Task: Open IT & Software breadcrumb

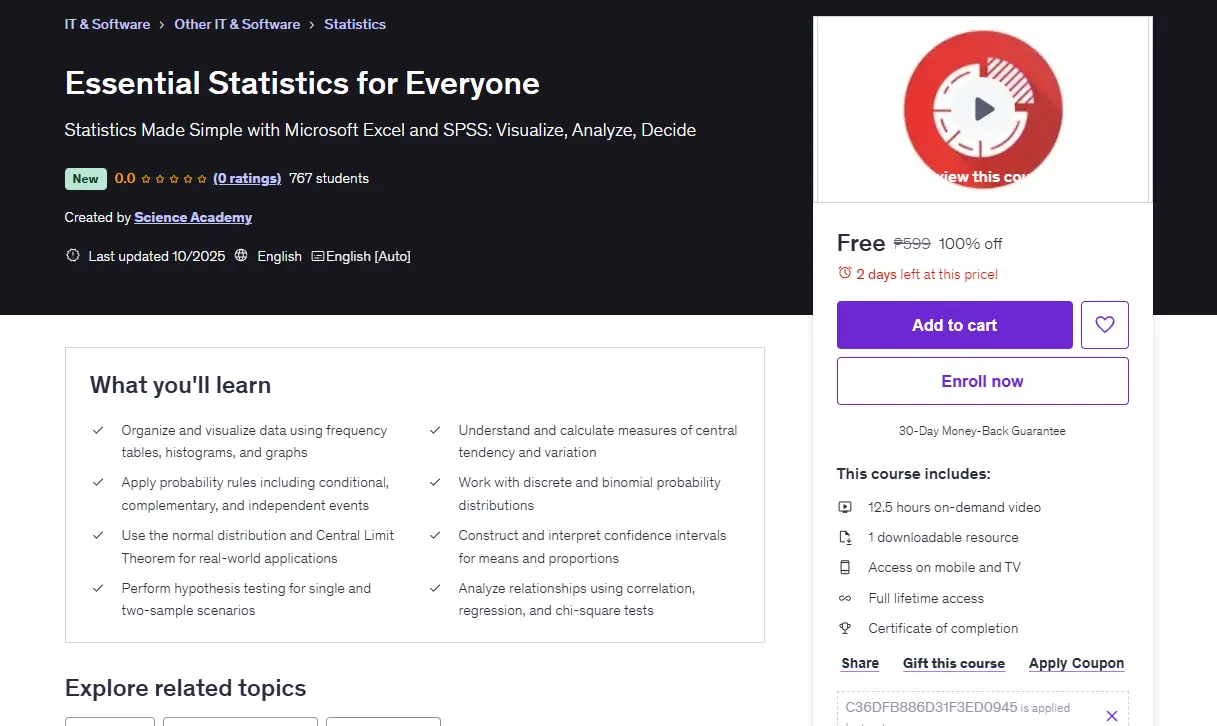Action: tap(107, 24)
